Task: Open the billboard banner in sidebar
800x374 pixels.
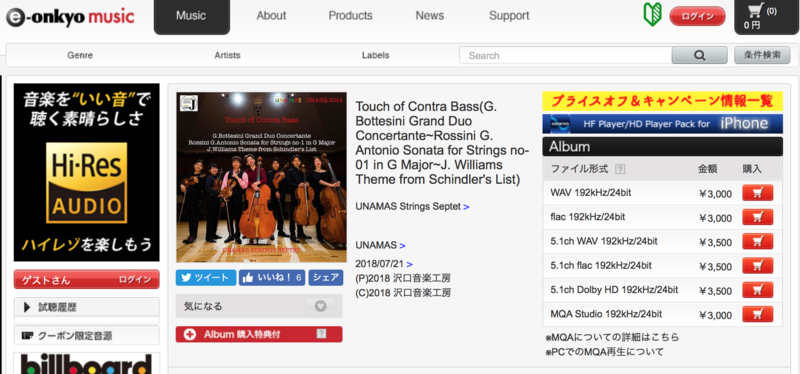Action: (87, 363)
